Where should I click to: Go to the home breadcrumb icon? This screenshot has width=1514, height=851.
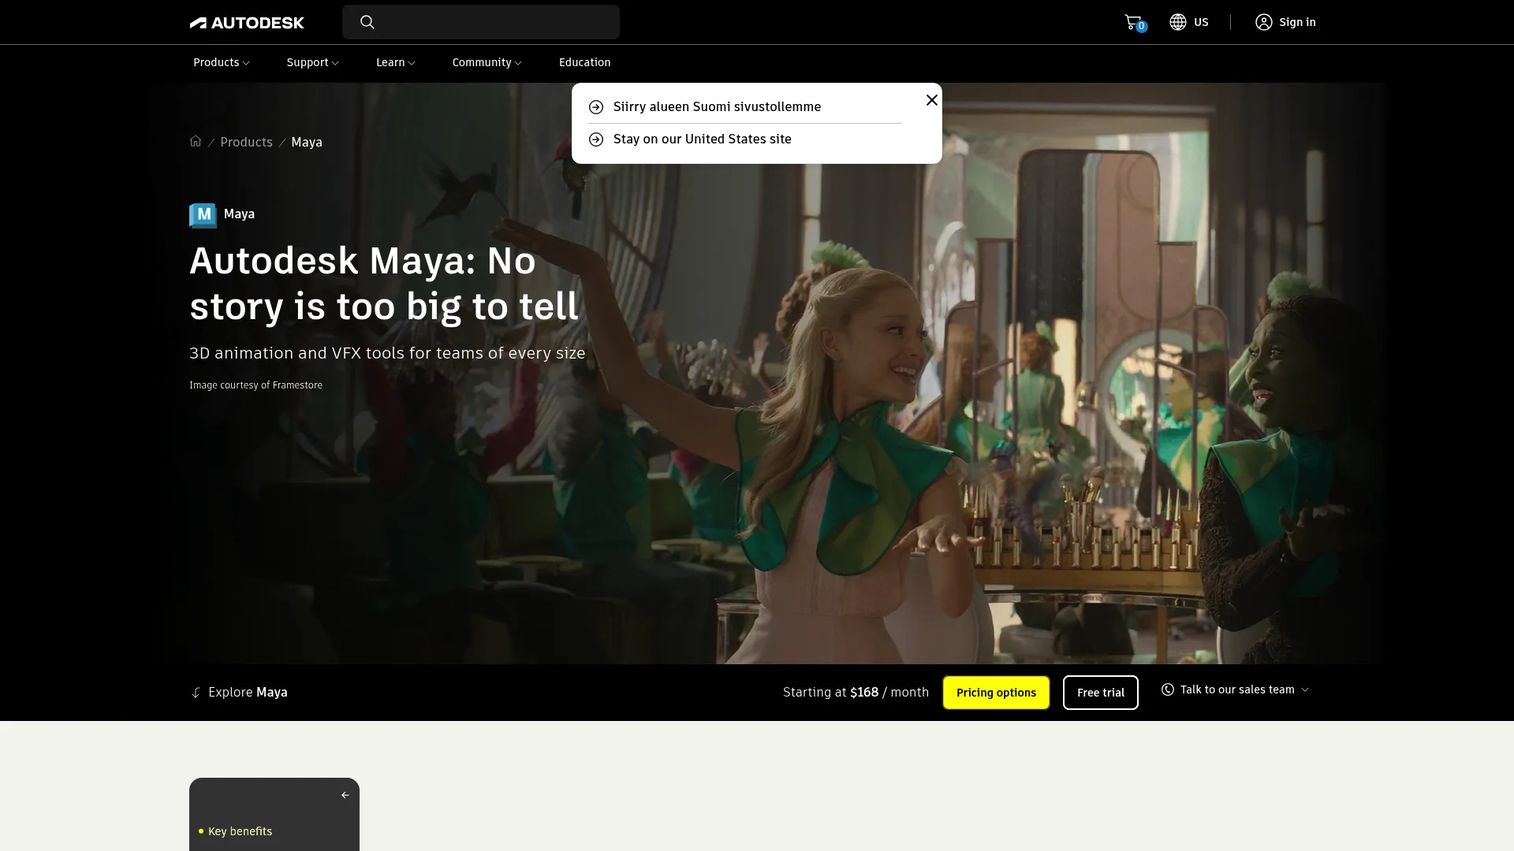(196, 141)
